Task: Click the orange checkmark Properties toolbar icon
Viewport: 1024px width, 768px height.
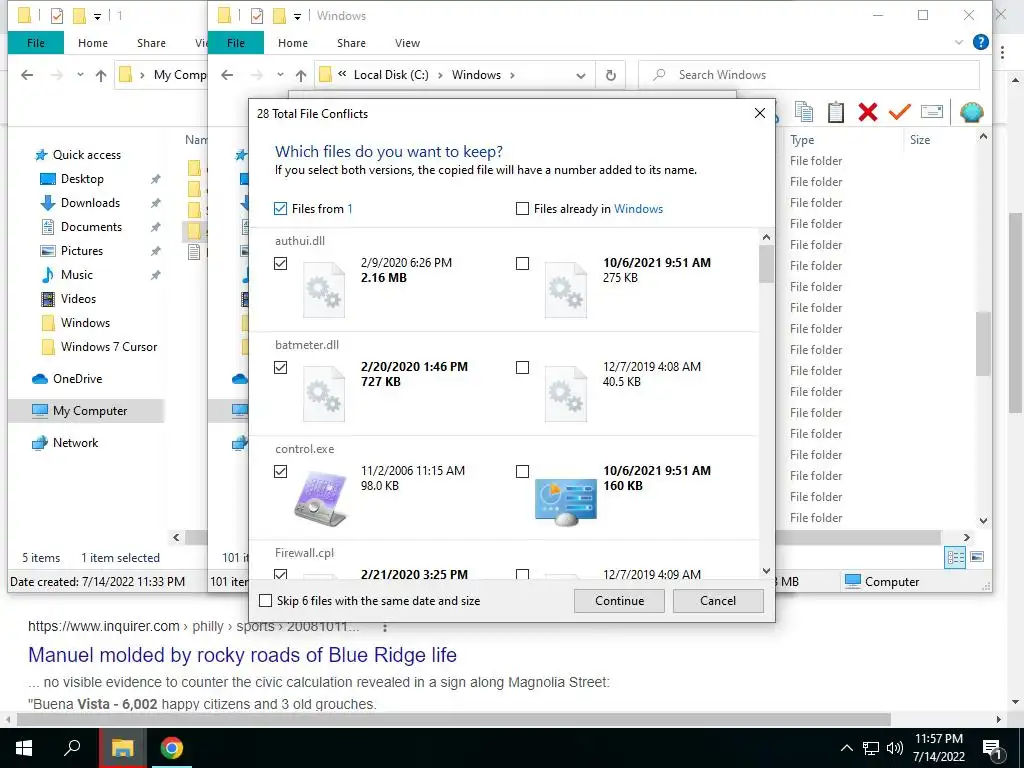Action: [x=899, y=112]
